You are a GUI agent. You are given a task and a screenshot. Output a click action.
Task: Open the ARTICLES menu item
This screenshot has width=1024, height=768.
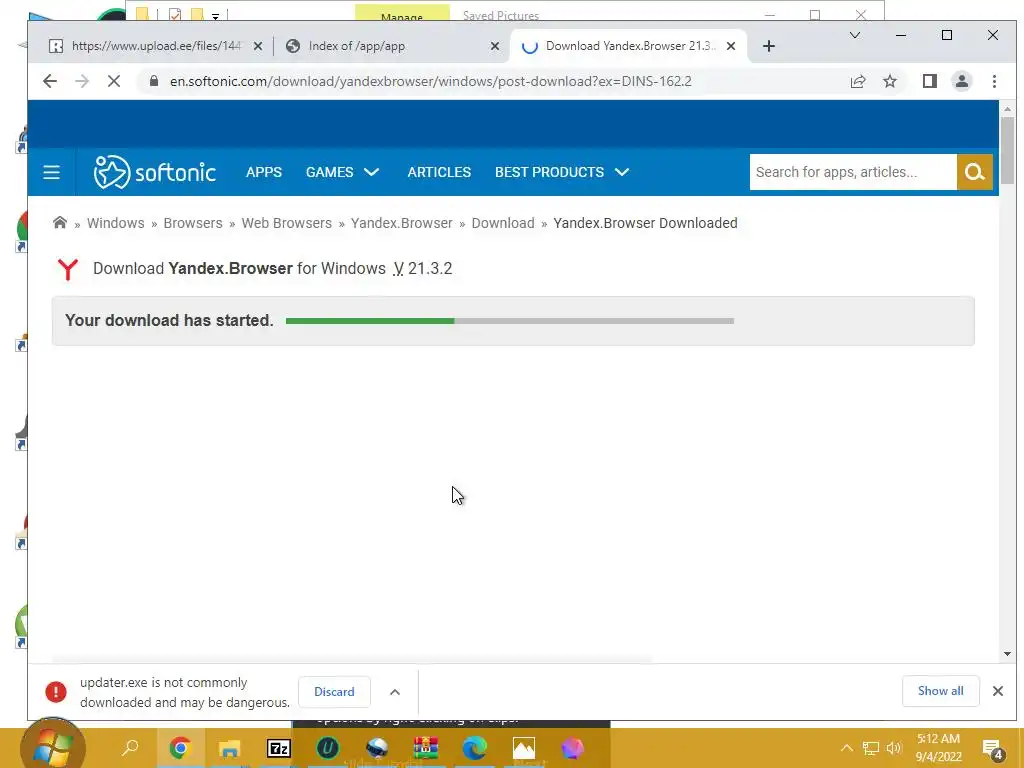(x=439, y=172)
